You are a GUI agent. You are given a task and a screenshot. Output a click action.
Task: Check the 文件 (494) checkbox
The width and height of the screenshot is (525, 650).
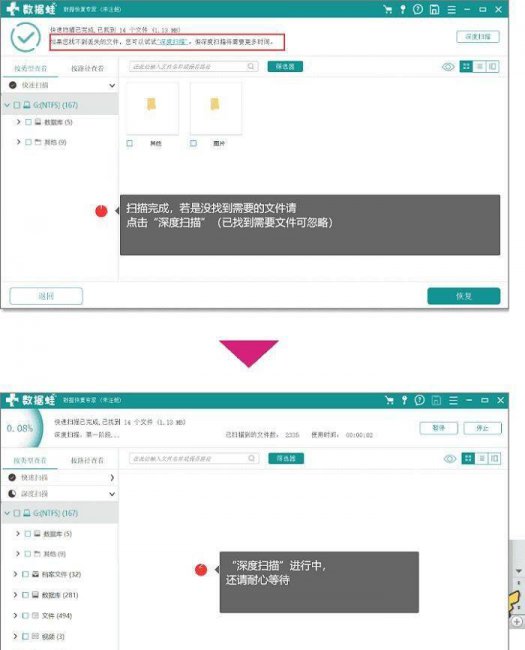(25, 616)
